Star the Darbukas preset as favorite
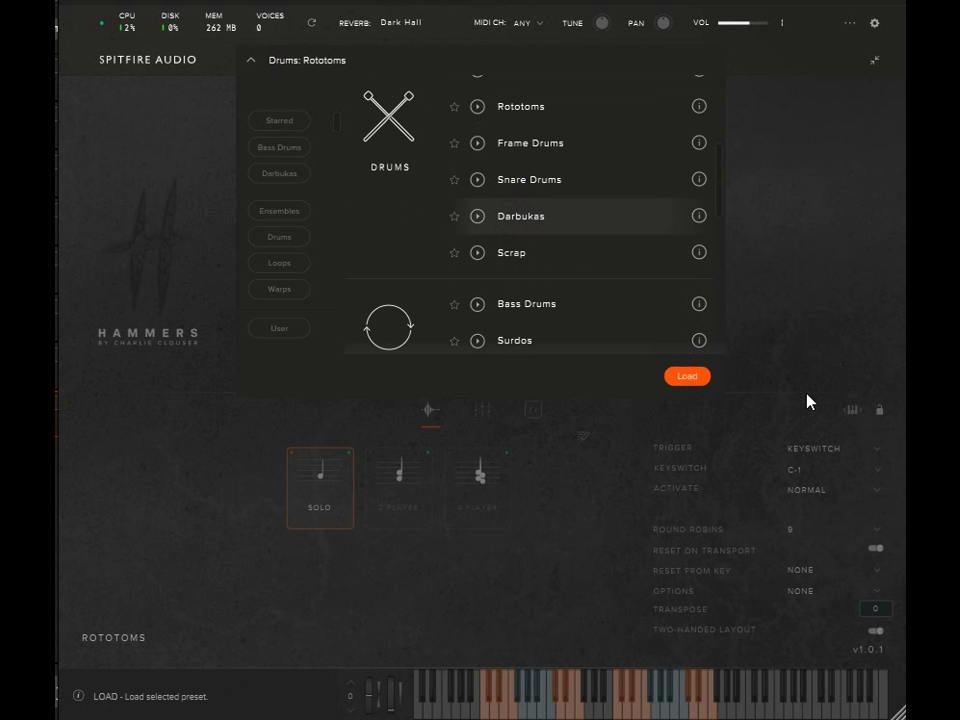This screenshot has width=960, height=720. pos(454,216)
